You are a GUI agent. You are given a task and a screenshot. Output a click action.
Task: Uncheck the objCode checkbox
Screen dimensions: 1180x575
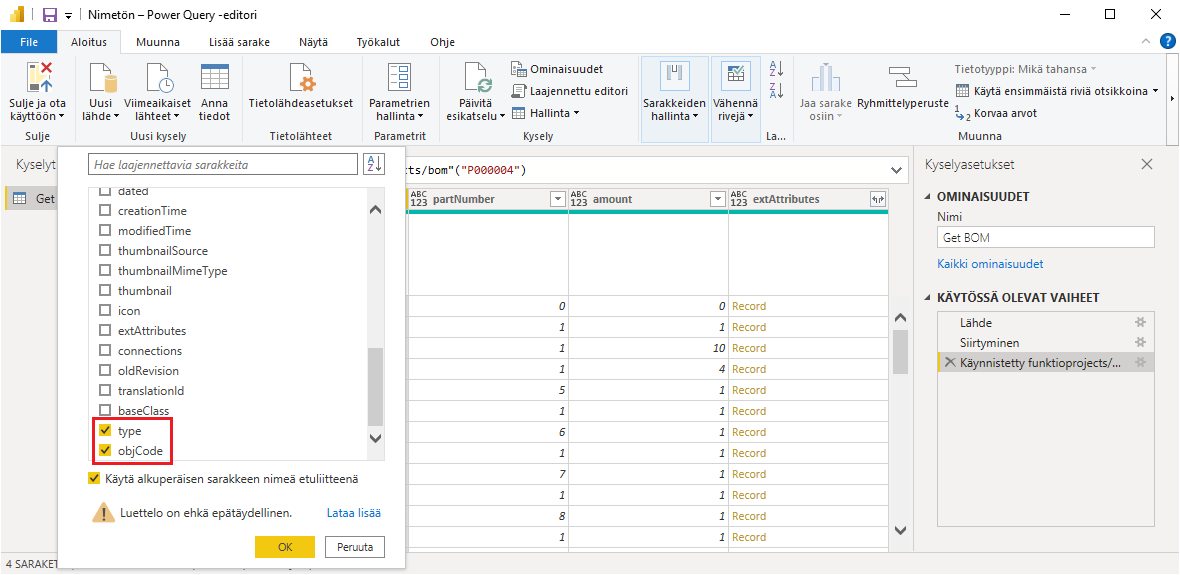point(105,451)
